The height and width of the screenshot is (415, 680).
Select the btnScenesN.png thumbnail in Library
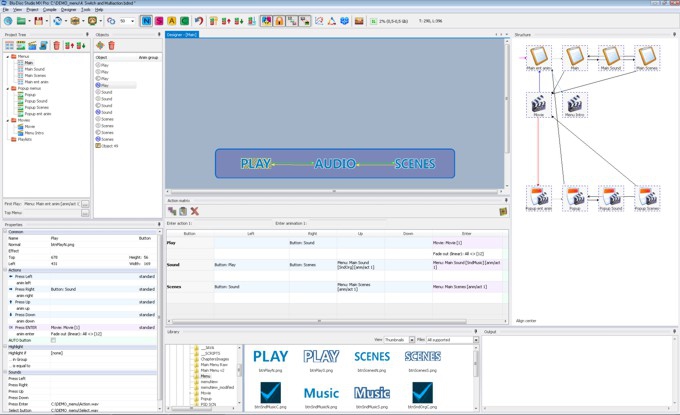click(372, 359)
